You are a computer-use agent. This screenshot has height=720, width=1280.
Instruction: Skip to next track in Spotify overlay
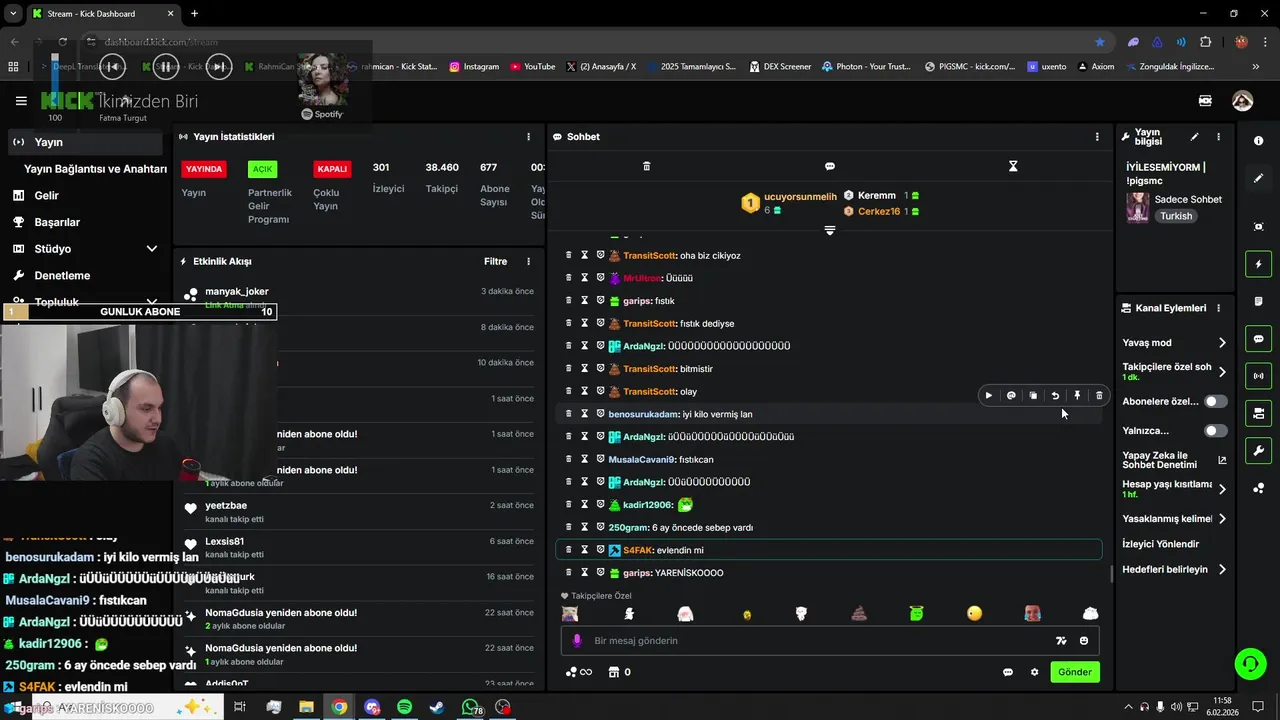[219, 67]
